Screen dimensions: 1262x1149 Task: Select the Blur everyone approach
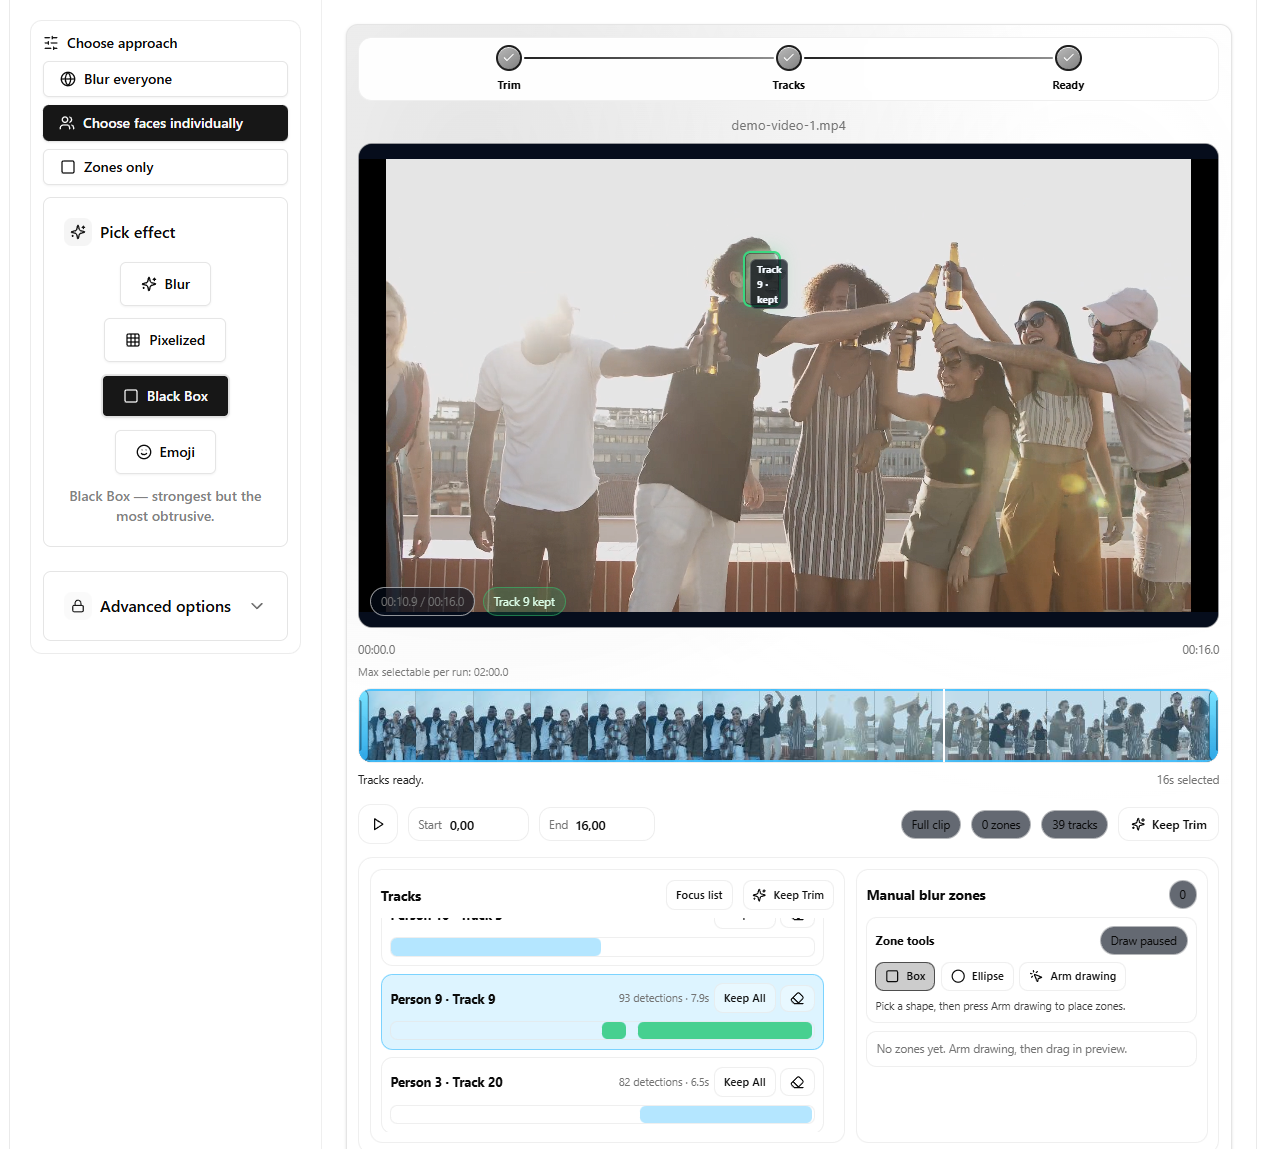[165, 80]
